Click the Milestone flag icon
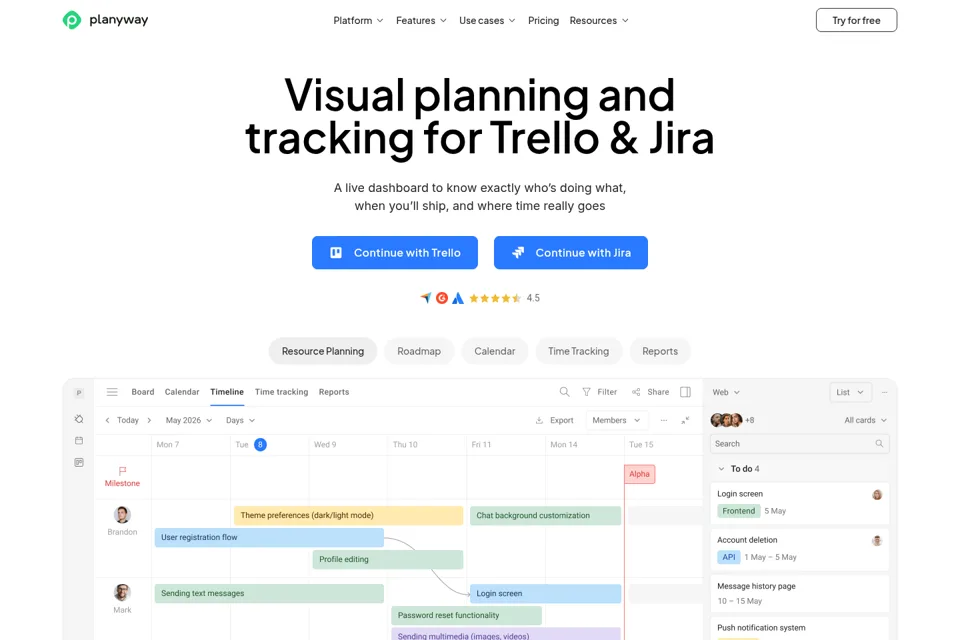Screen dimensions: 960x640 [122, 470]
